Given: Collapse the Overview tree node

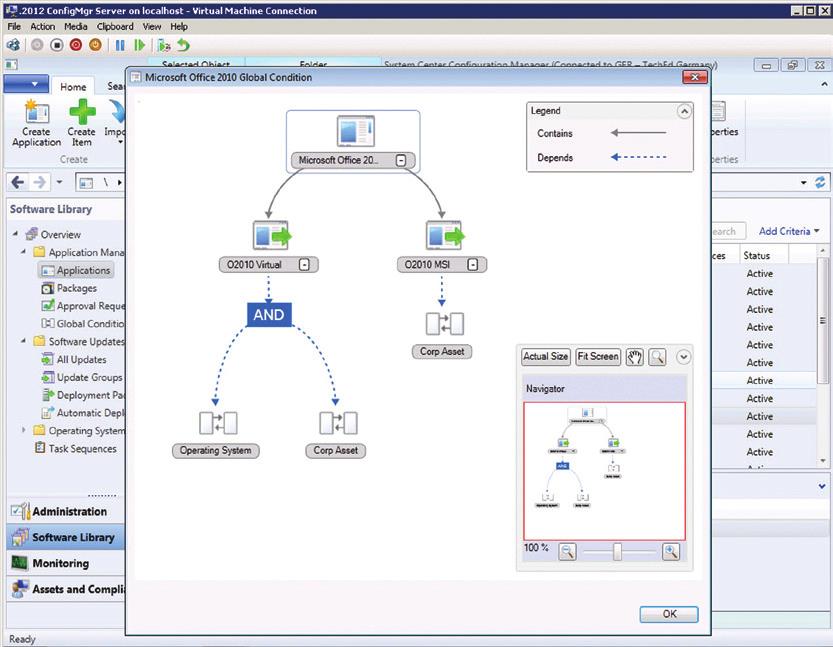Looking at the screenshot, I should [16, 234].
